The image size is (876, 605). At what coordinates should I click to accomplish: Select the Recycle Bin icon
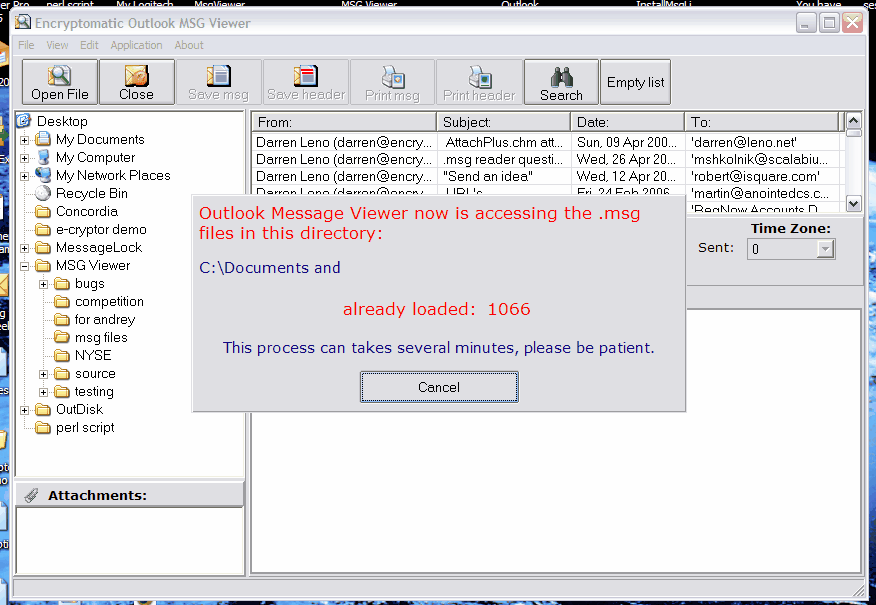click(x=43, y=193)
